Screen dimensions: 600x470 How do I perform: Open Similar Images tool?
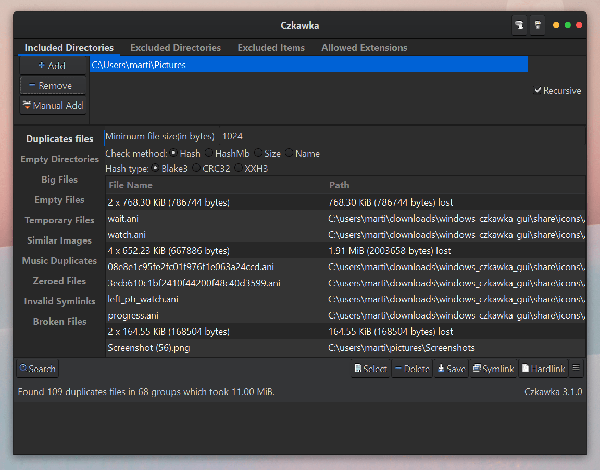[60, 240]
